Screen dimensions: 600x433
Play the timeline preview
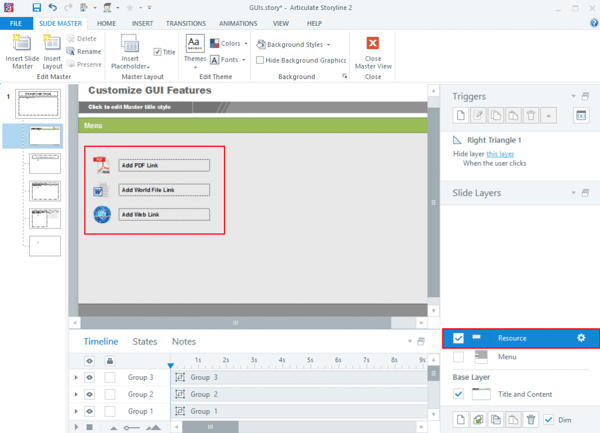(76, 427)
